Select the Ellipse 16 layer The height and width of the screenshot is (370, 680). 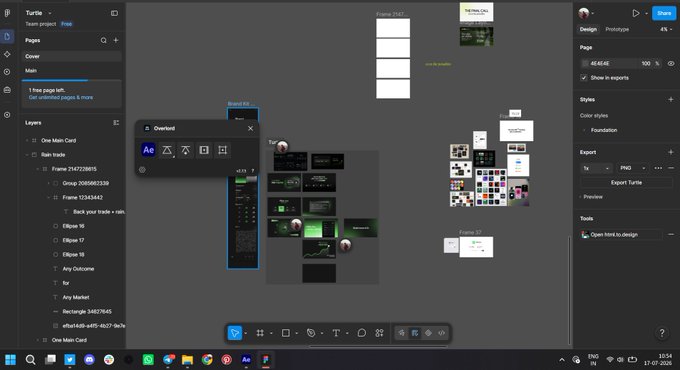tap(73, 226)
